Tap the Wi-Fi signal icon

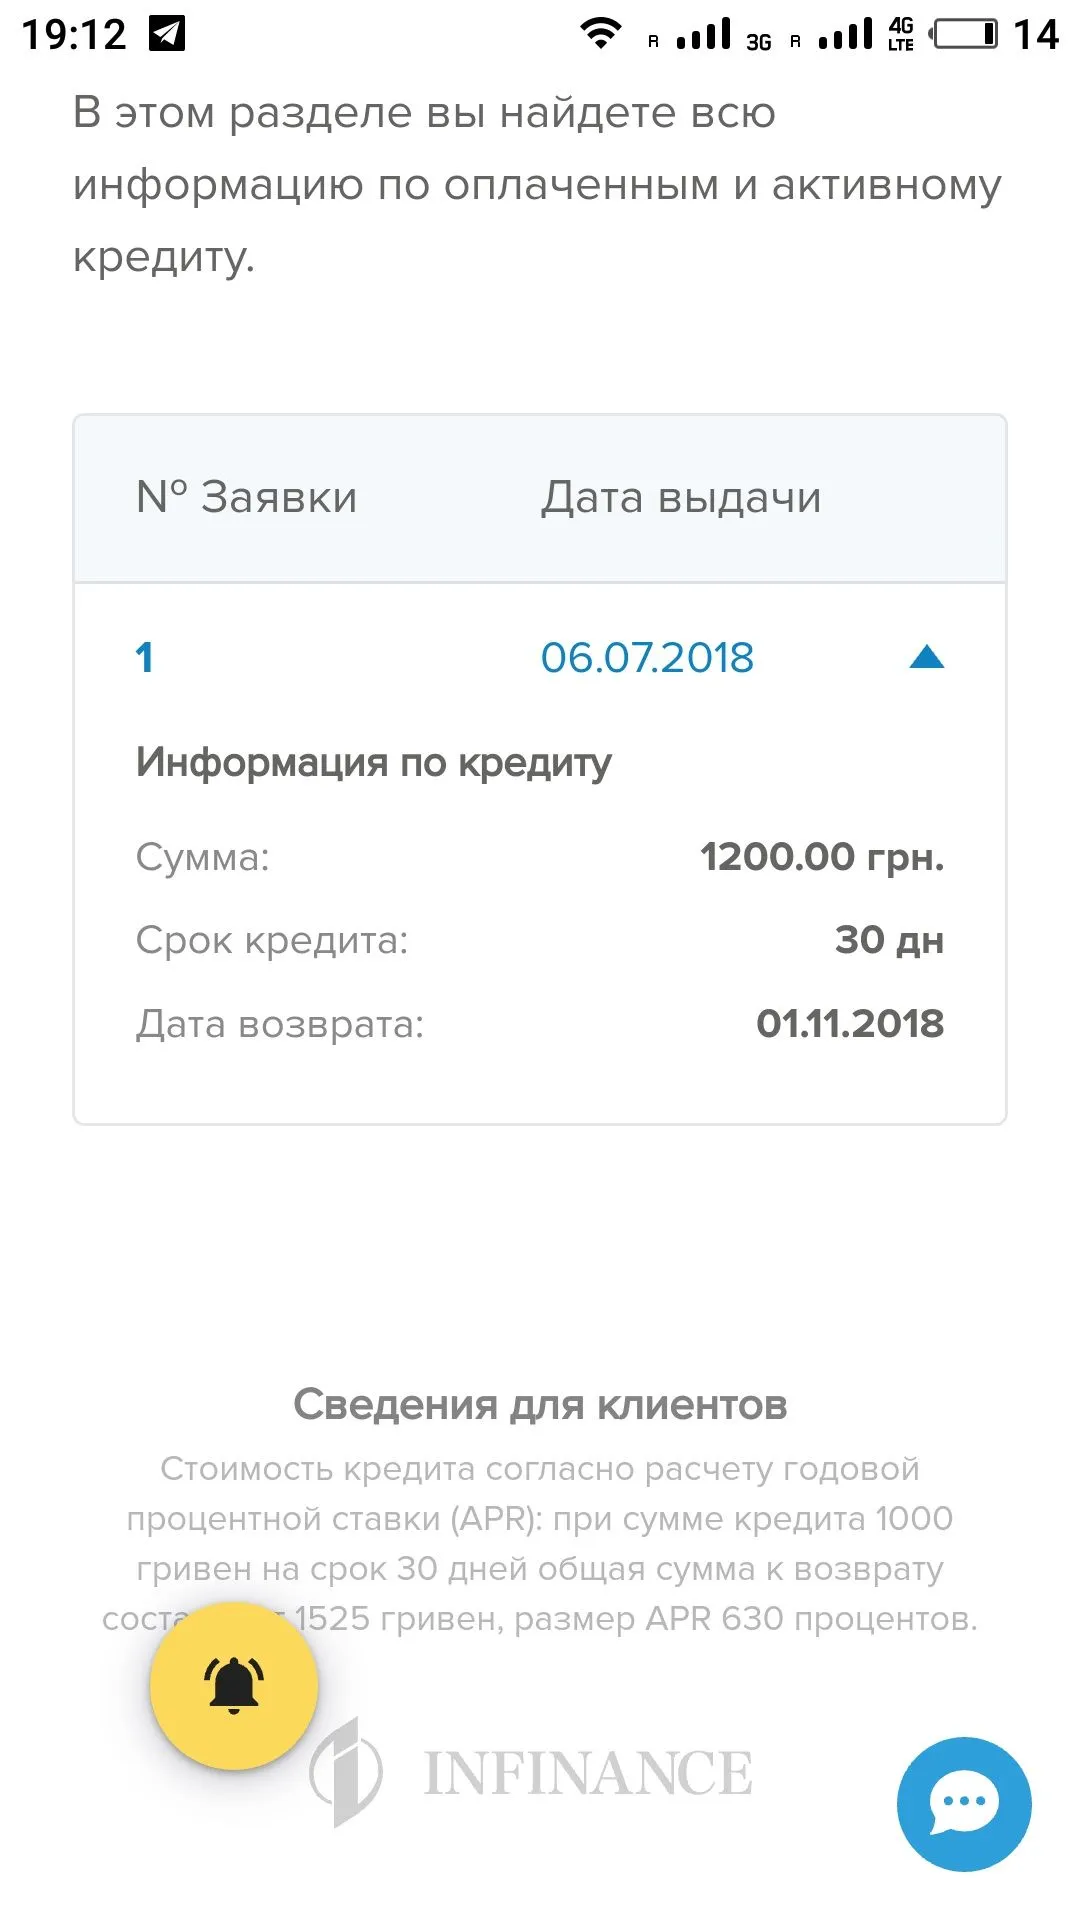tap(600, 33)
